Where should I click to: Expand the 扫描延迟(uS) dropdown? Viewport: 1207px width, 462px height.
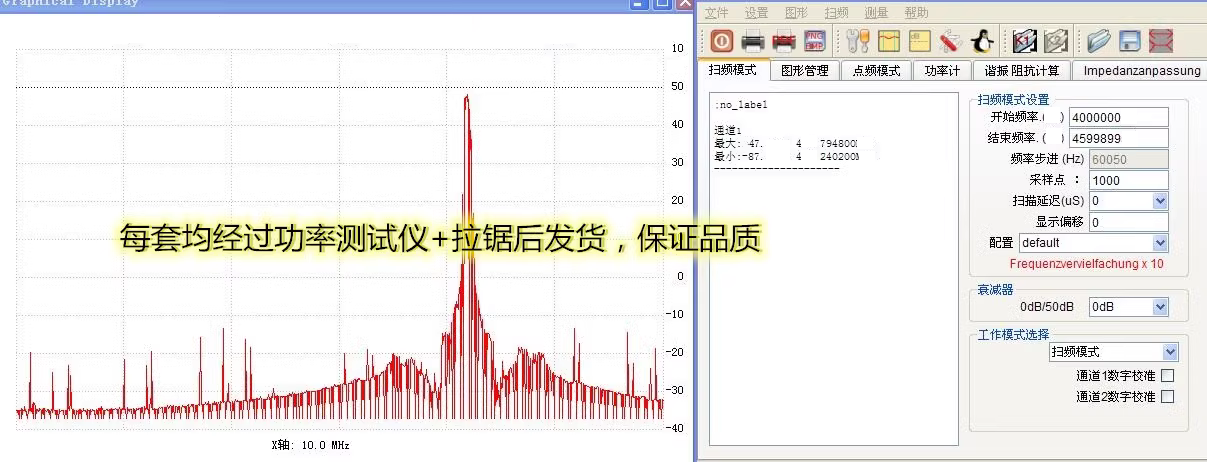click(1160, 201)
